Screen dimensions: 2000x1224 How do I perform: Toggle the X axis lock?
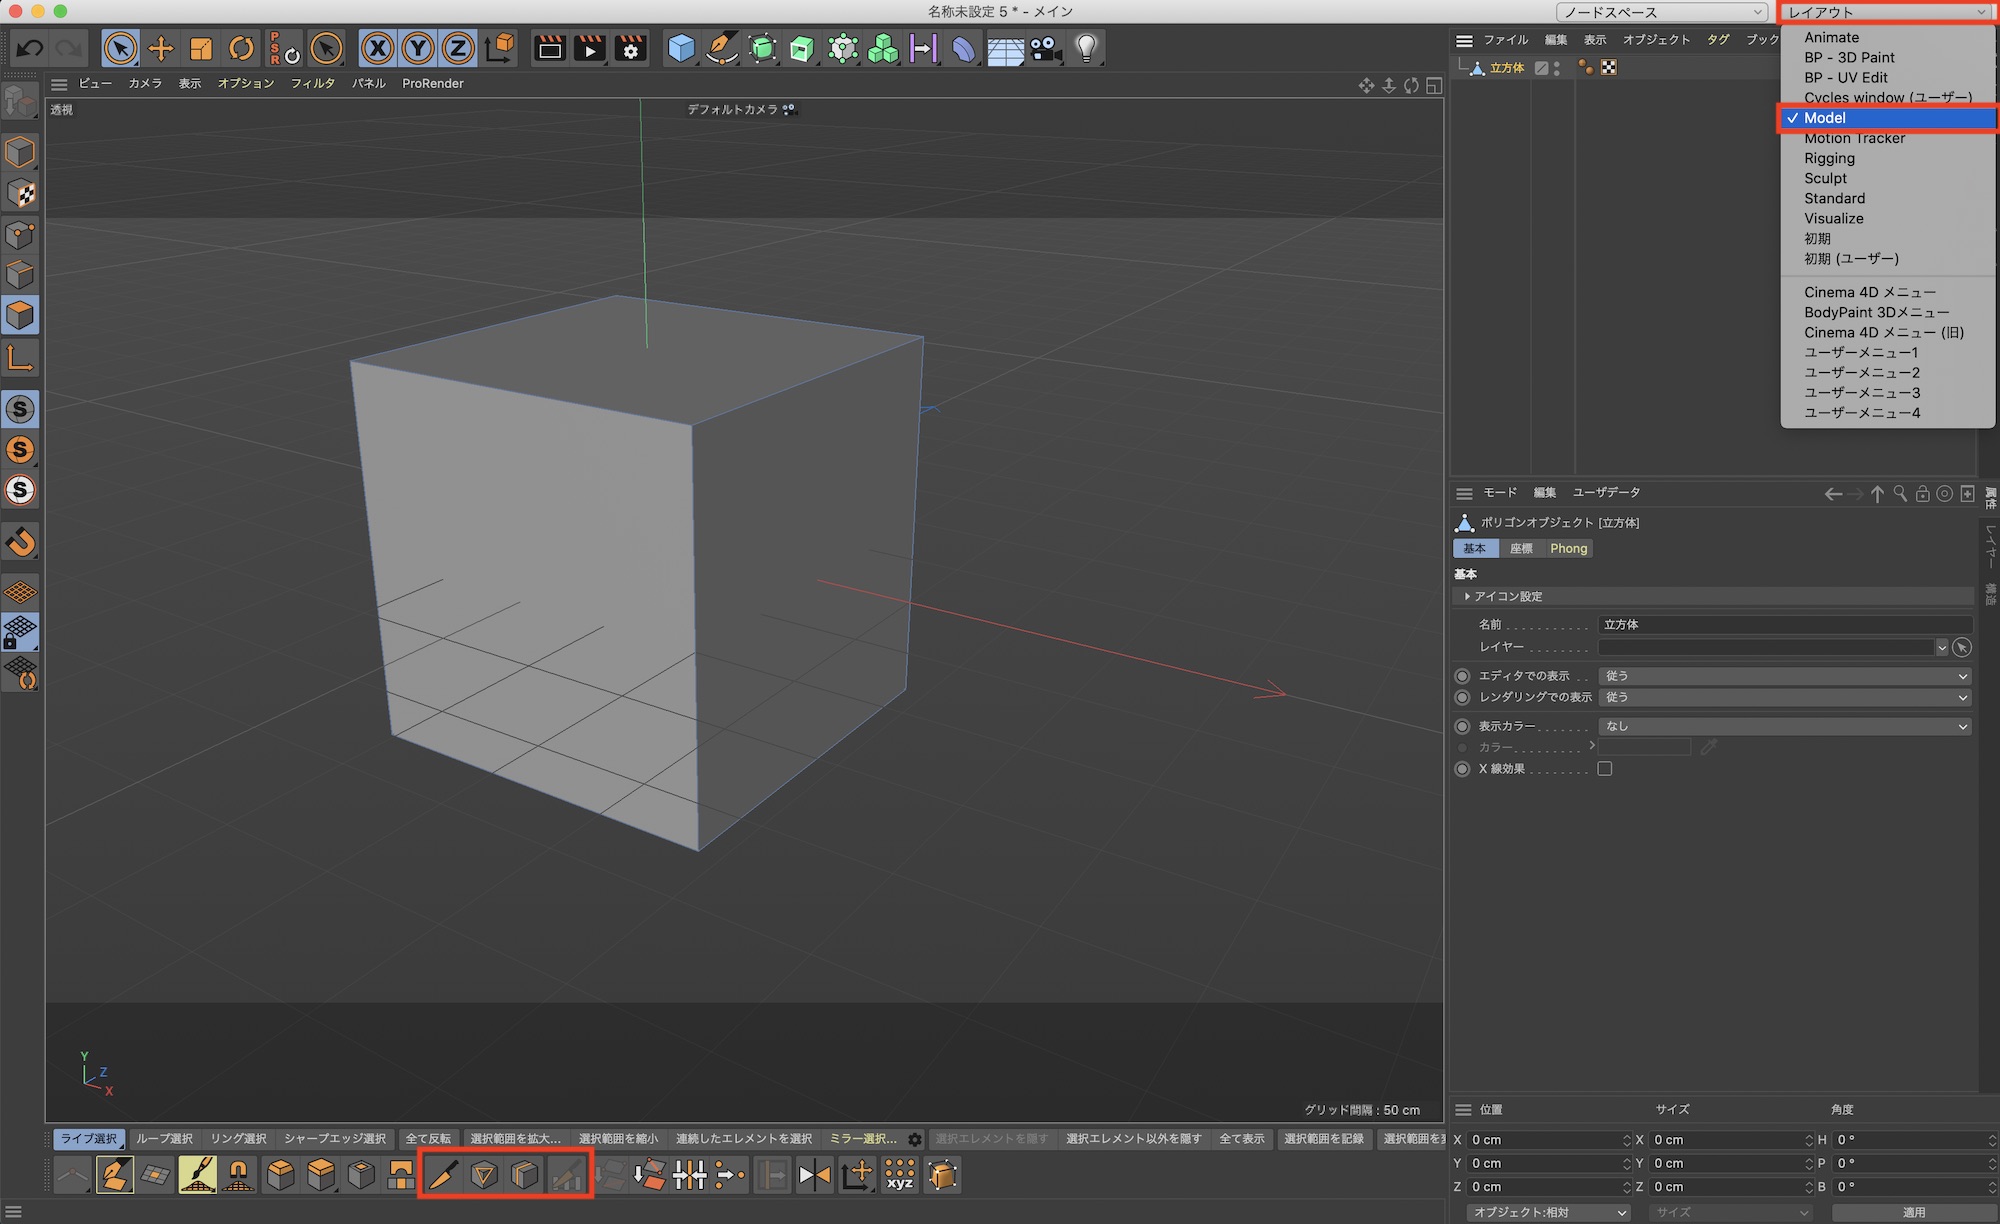(x=377, y=48)
